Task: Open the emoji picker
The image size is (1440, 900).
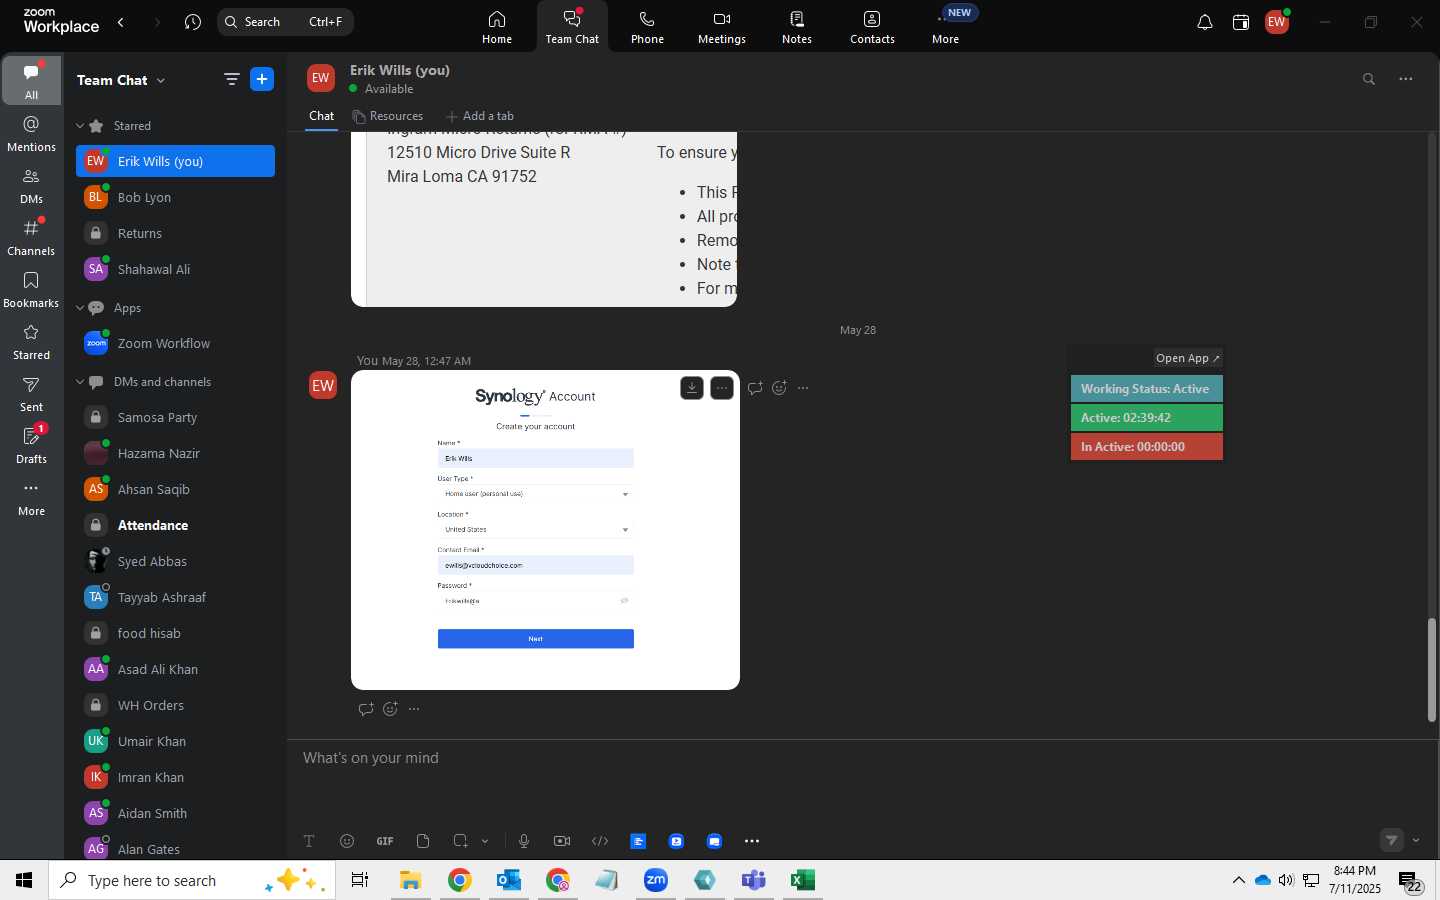Action: click(347, 841)
